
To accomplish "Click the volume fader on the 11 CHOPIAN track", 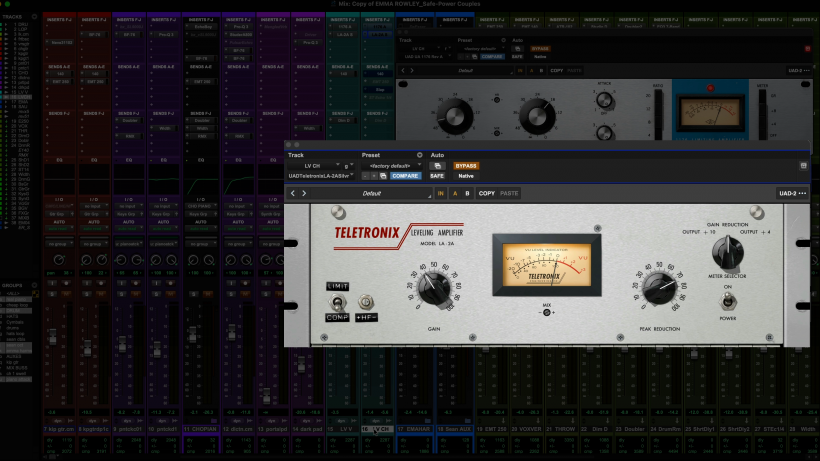I will 193,335.
